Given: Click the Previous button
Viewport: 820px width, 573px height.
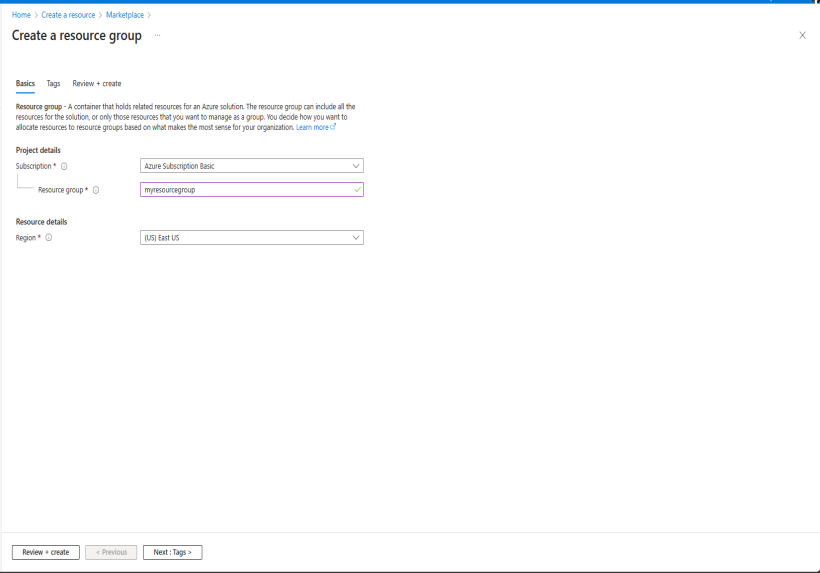Looking at the screenshot, I should (x=111, y=553).
